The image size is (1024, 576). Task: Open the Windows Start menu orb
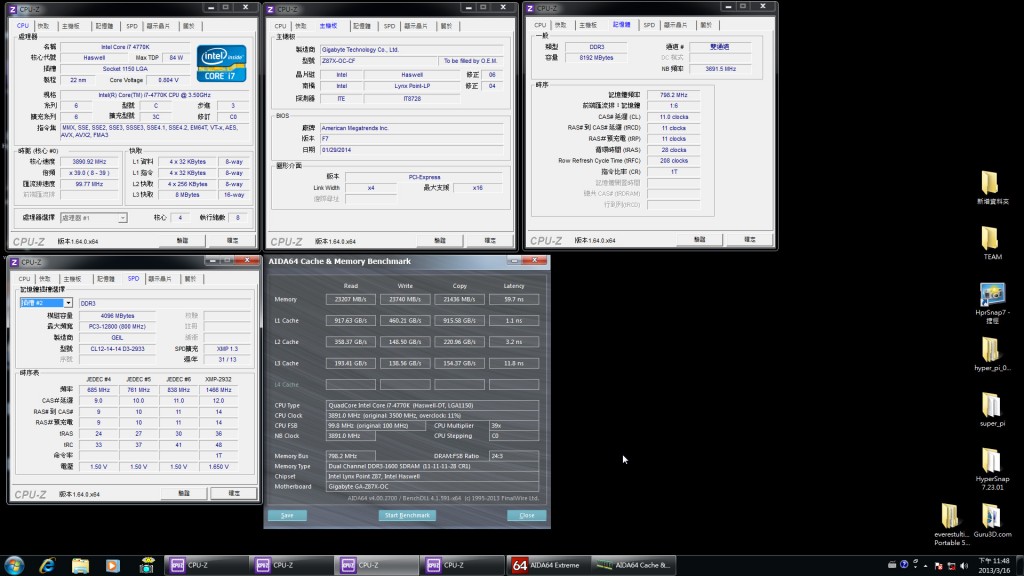14,565
